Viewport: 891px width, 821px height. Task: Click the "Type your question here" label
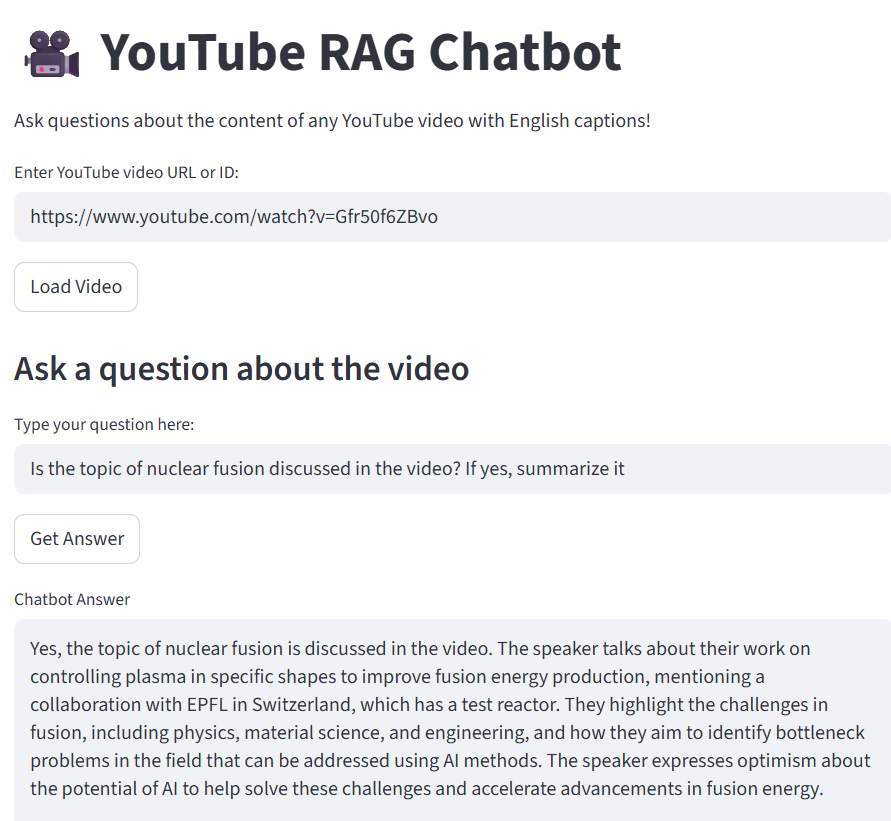pyautogui.click(x=104, y=424)
